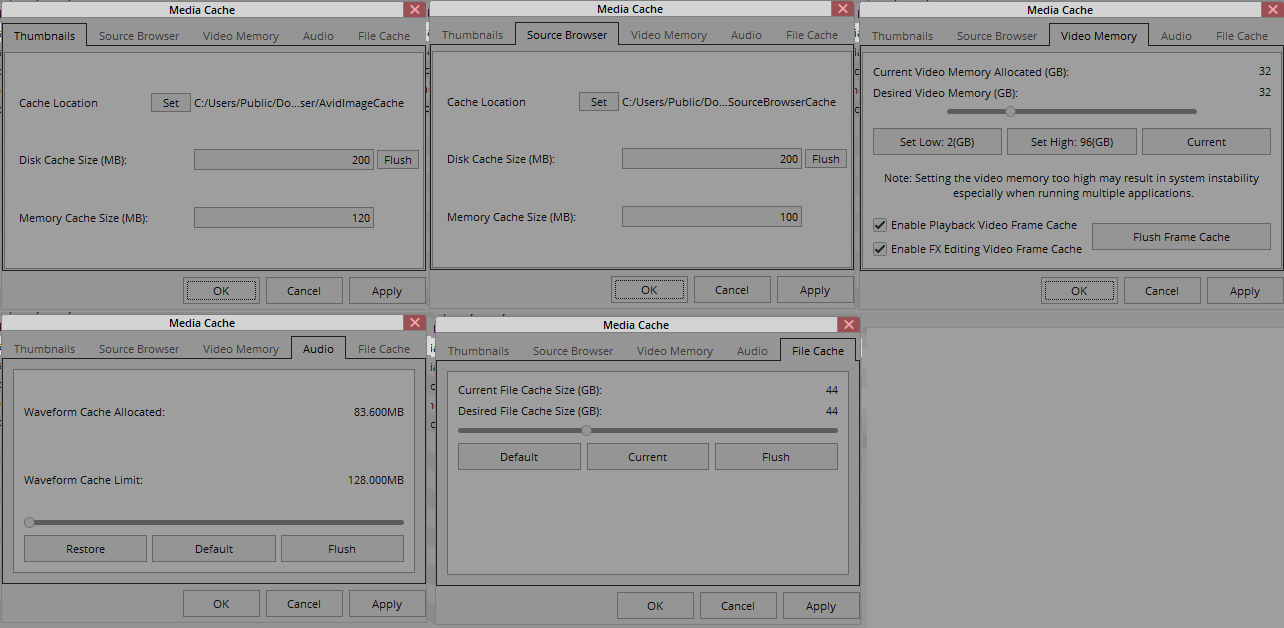
Task: Click Waveform Cache Limit slider handle
Action: click(x=30, y=522)
